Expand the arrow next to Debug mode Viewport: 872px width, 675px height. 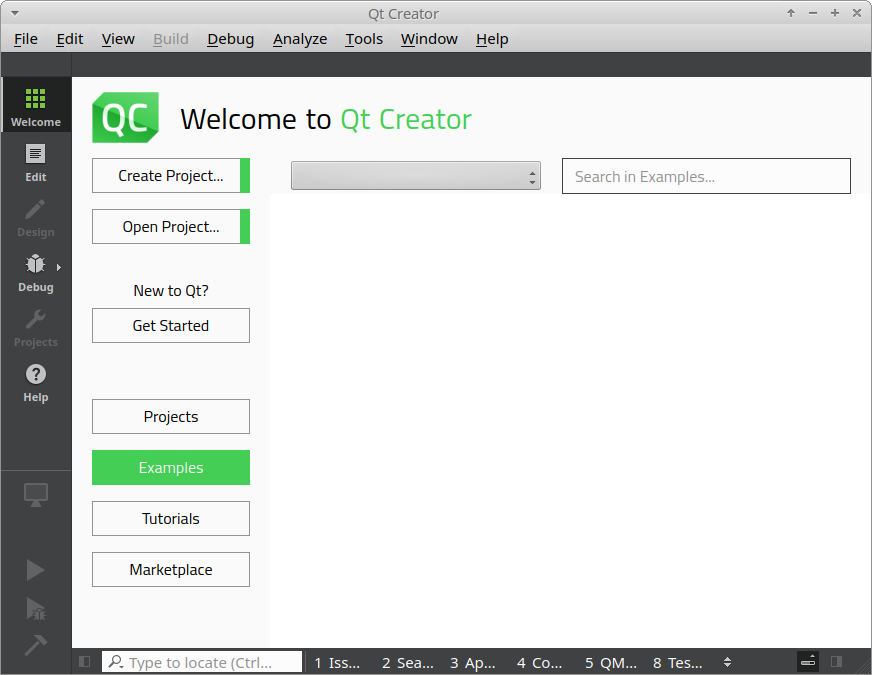point(58,267)
